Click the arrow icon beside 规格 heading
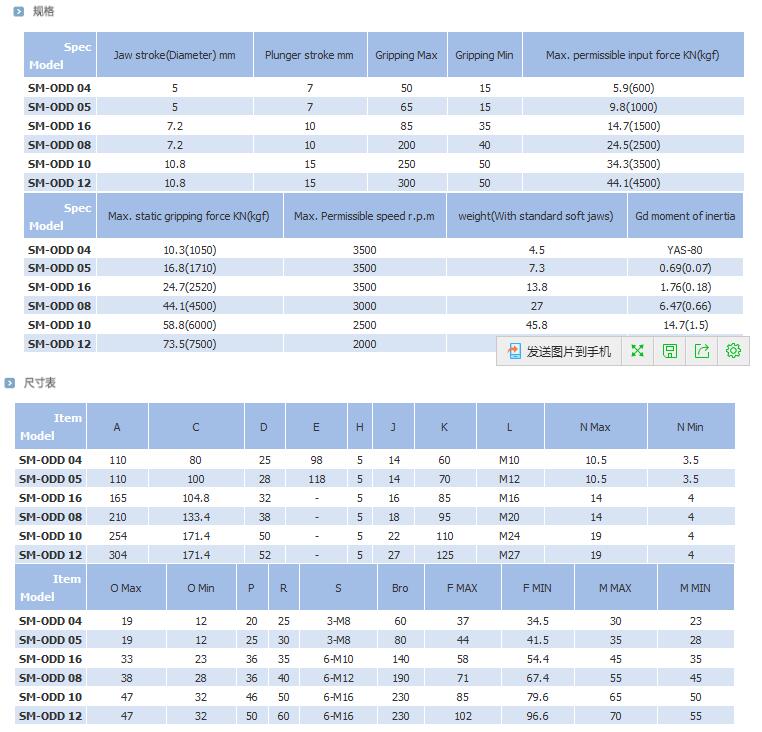Screen dimensions: 762x732 tap(18, 11)
